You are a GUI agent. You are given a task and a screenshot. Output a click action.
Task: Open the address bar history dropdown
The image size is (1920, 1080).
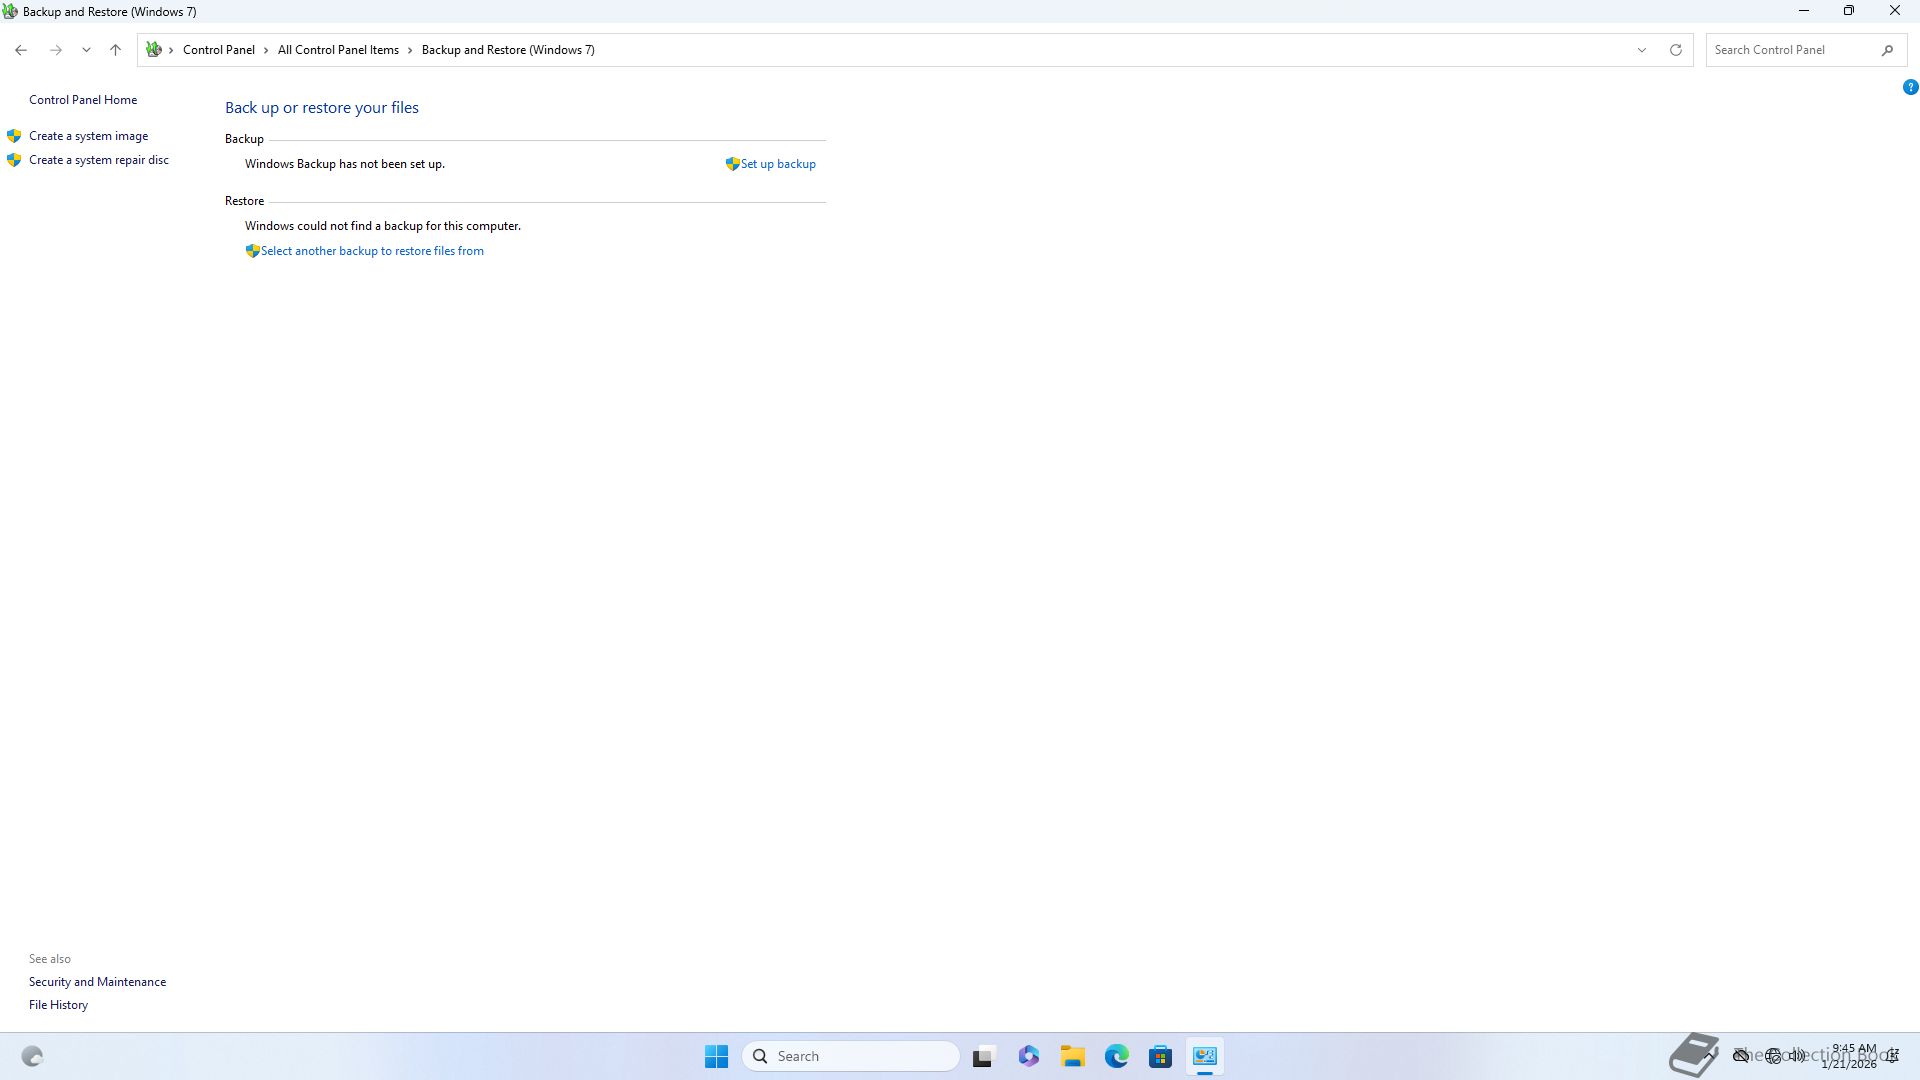1641,50
